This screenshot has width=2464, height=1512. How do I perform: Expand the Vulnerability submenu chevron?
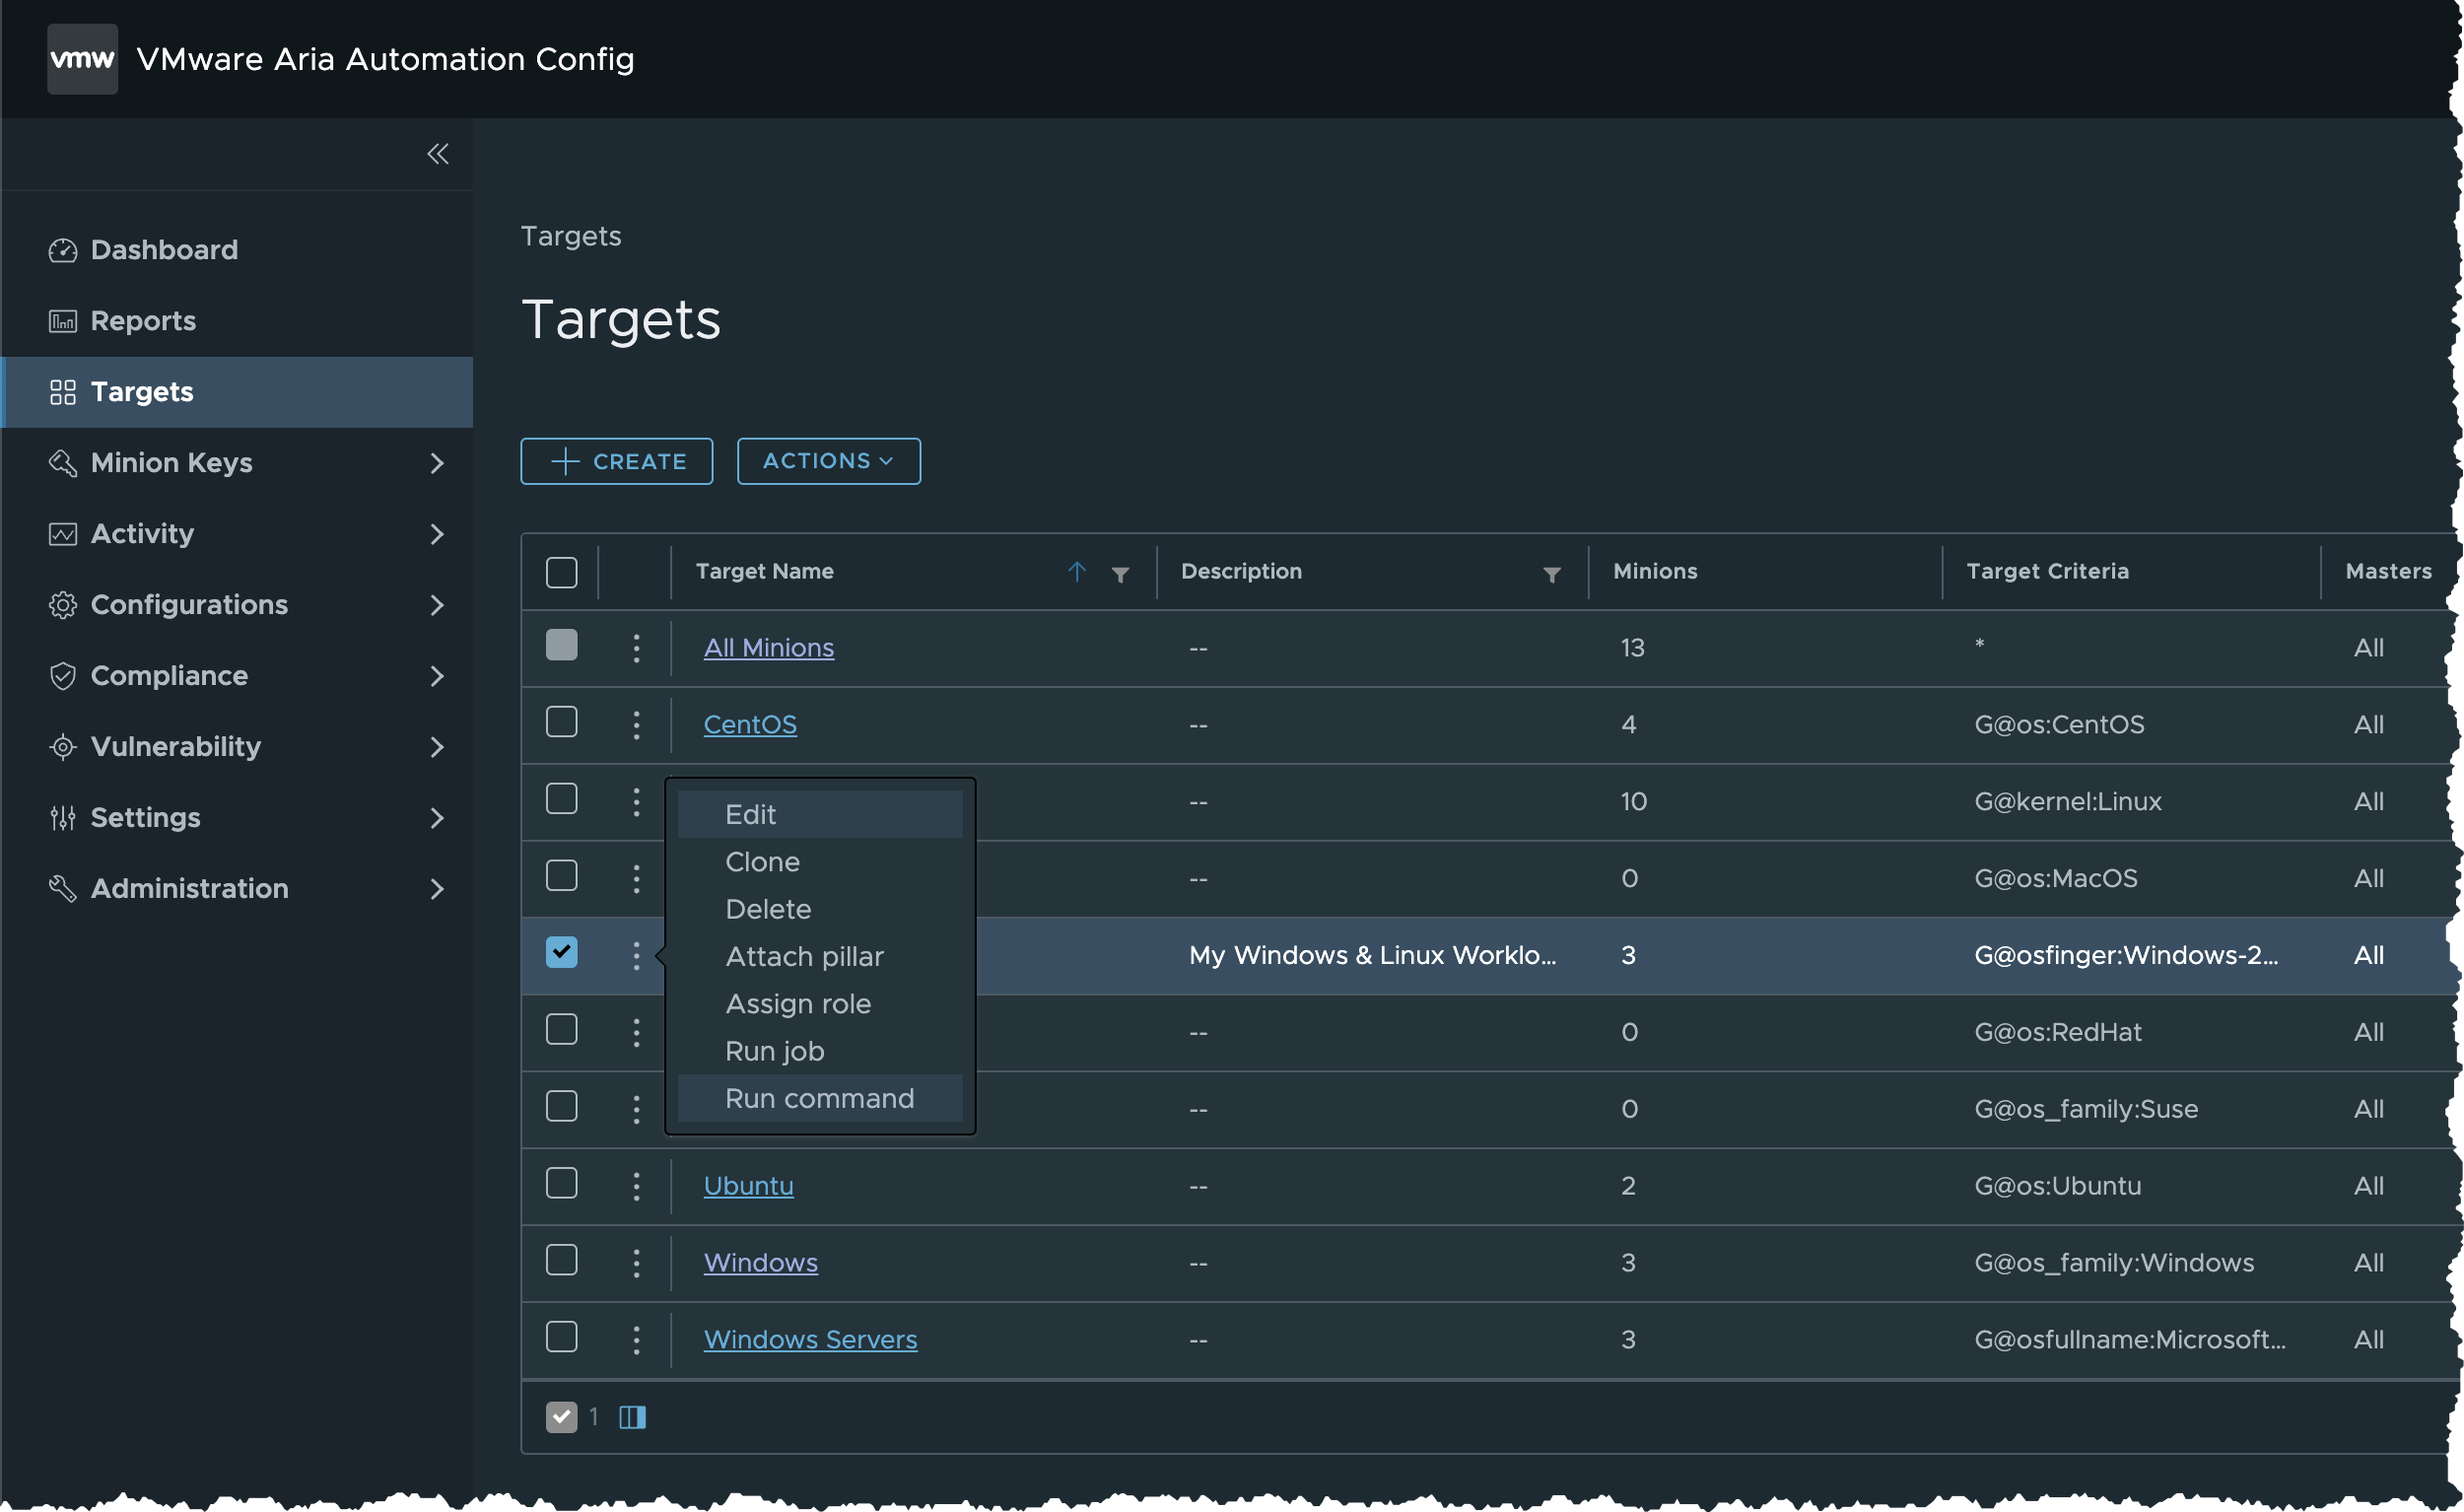click(x=436, y=747)
